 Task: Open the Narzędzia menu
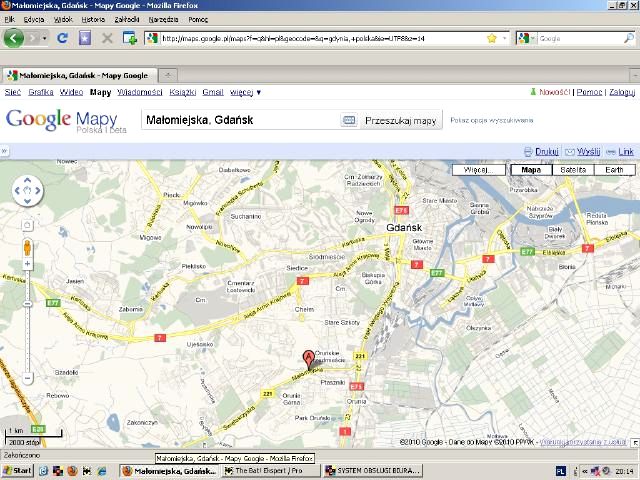(164, 19)
